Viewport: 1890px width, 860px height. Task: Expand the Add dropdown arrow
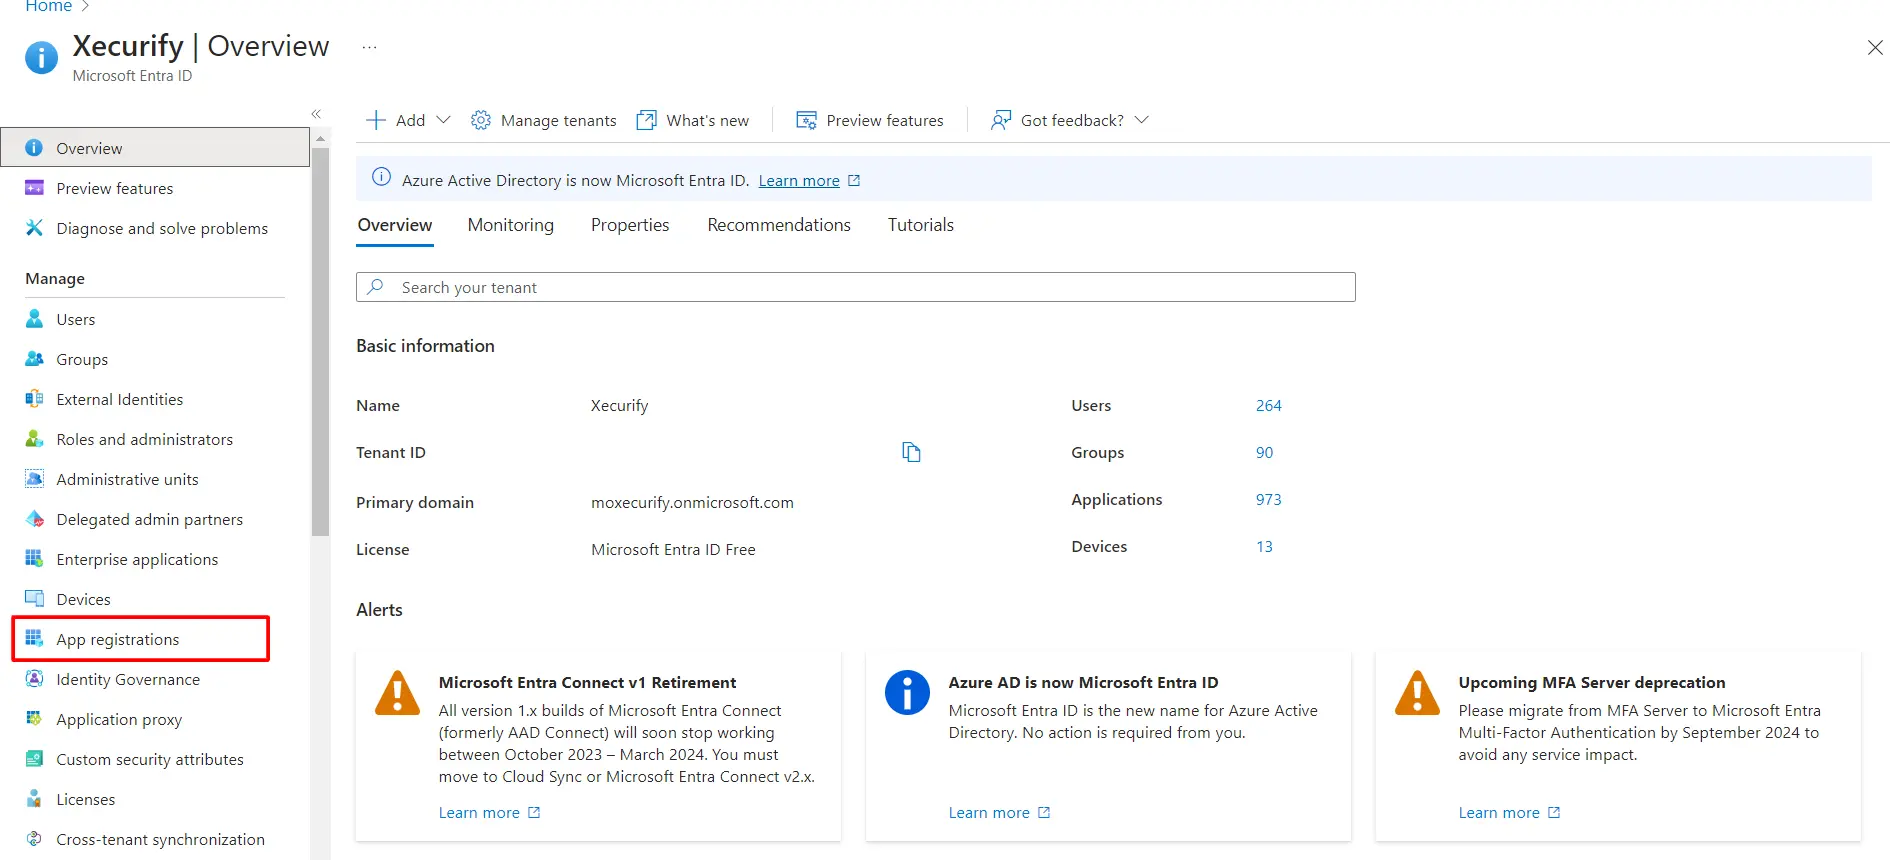click(x=444, y=120)
